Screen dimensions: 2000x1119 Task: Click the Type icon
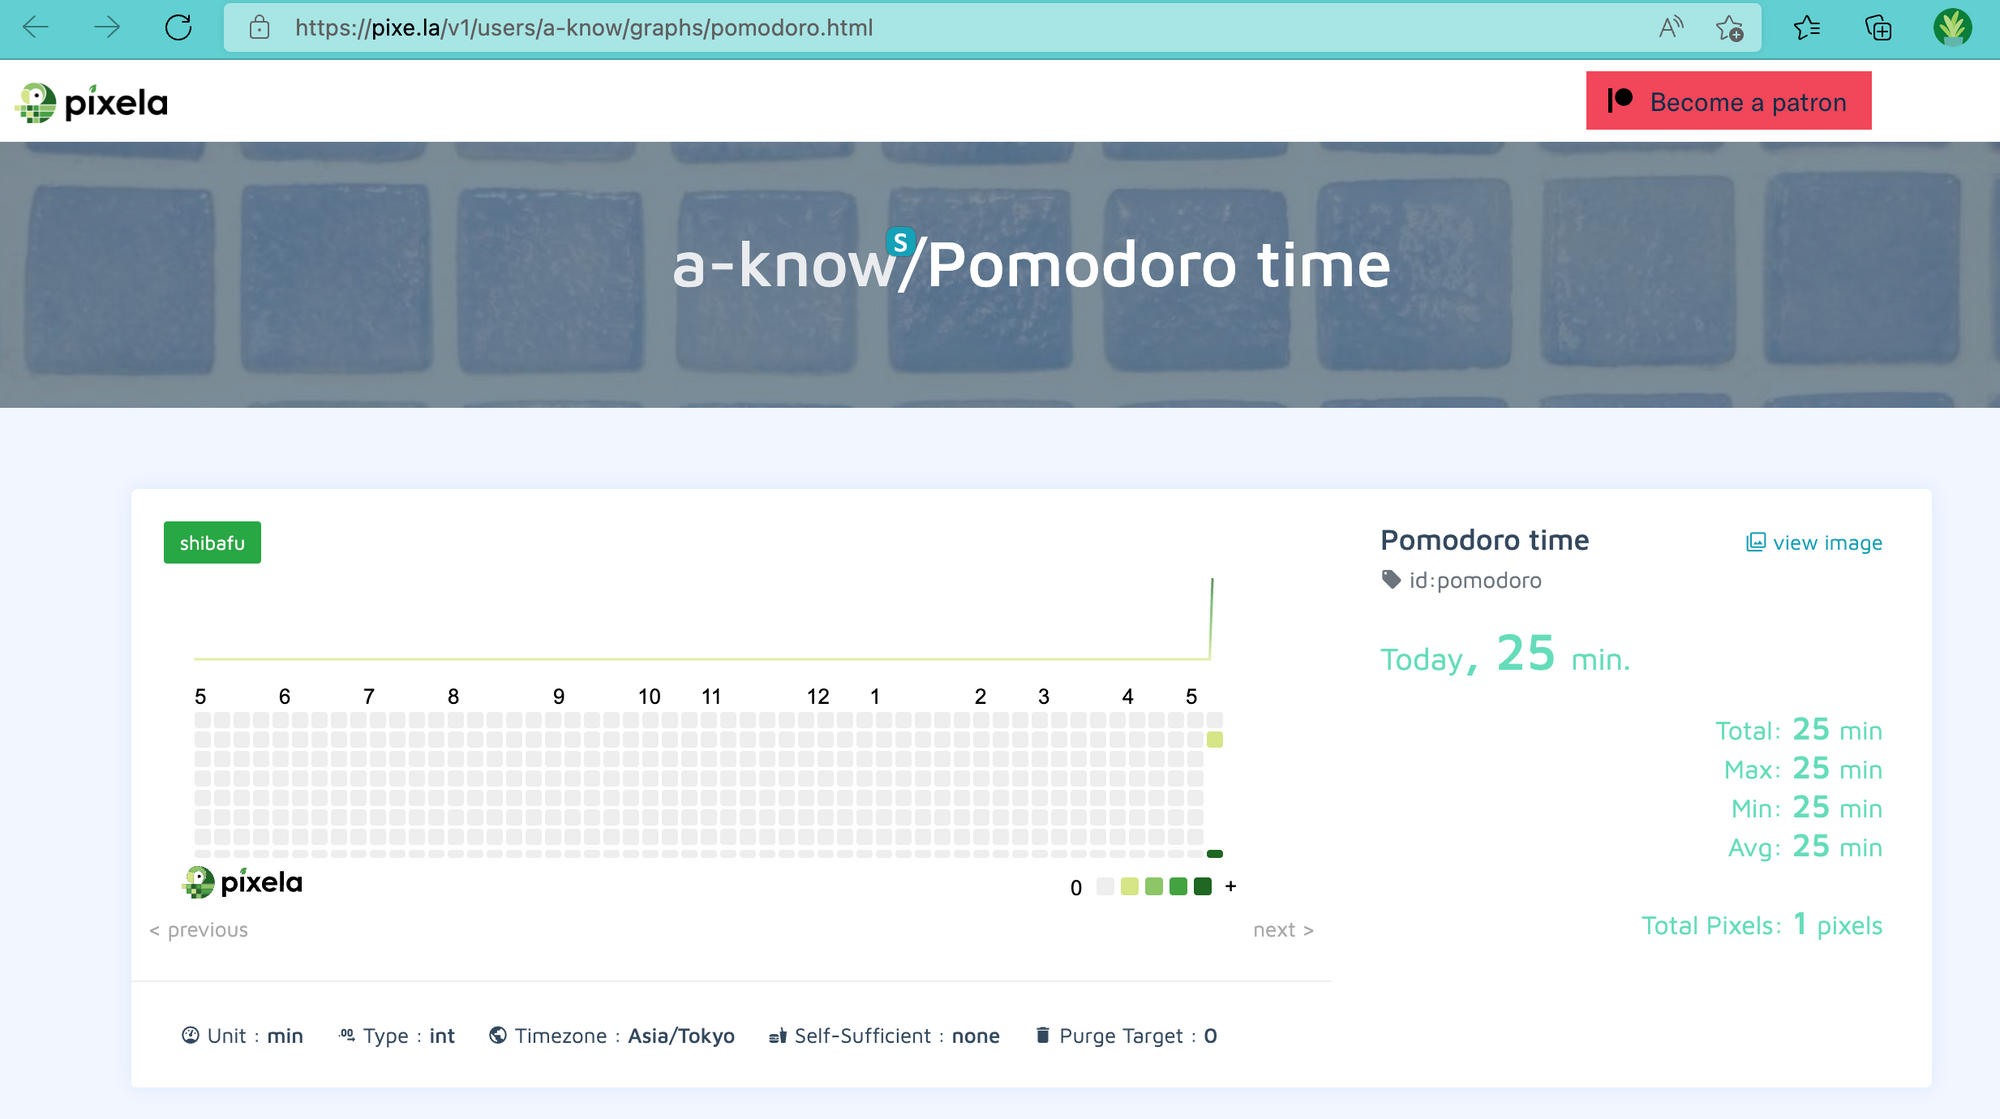[347, 1035]
